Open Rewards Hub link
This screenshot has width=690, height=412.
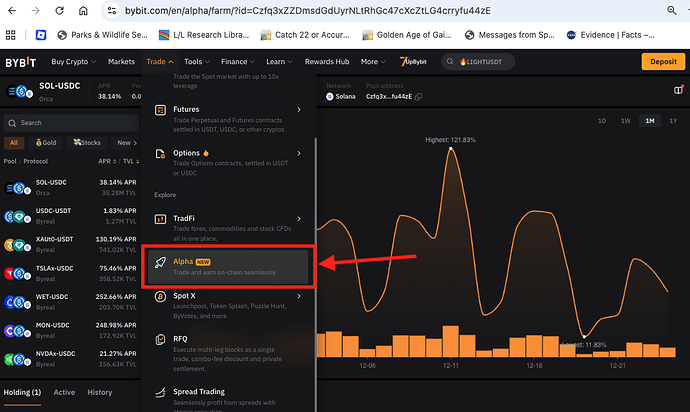coord(327,62)
